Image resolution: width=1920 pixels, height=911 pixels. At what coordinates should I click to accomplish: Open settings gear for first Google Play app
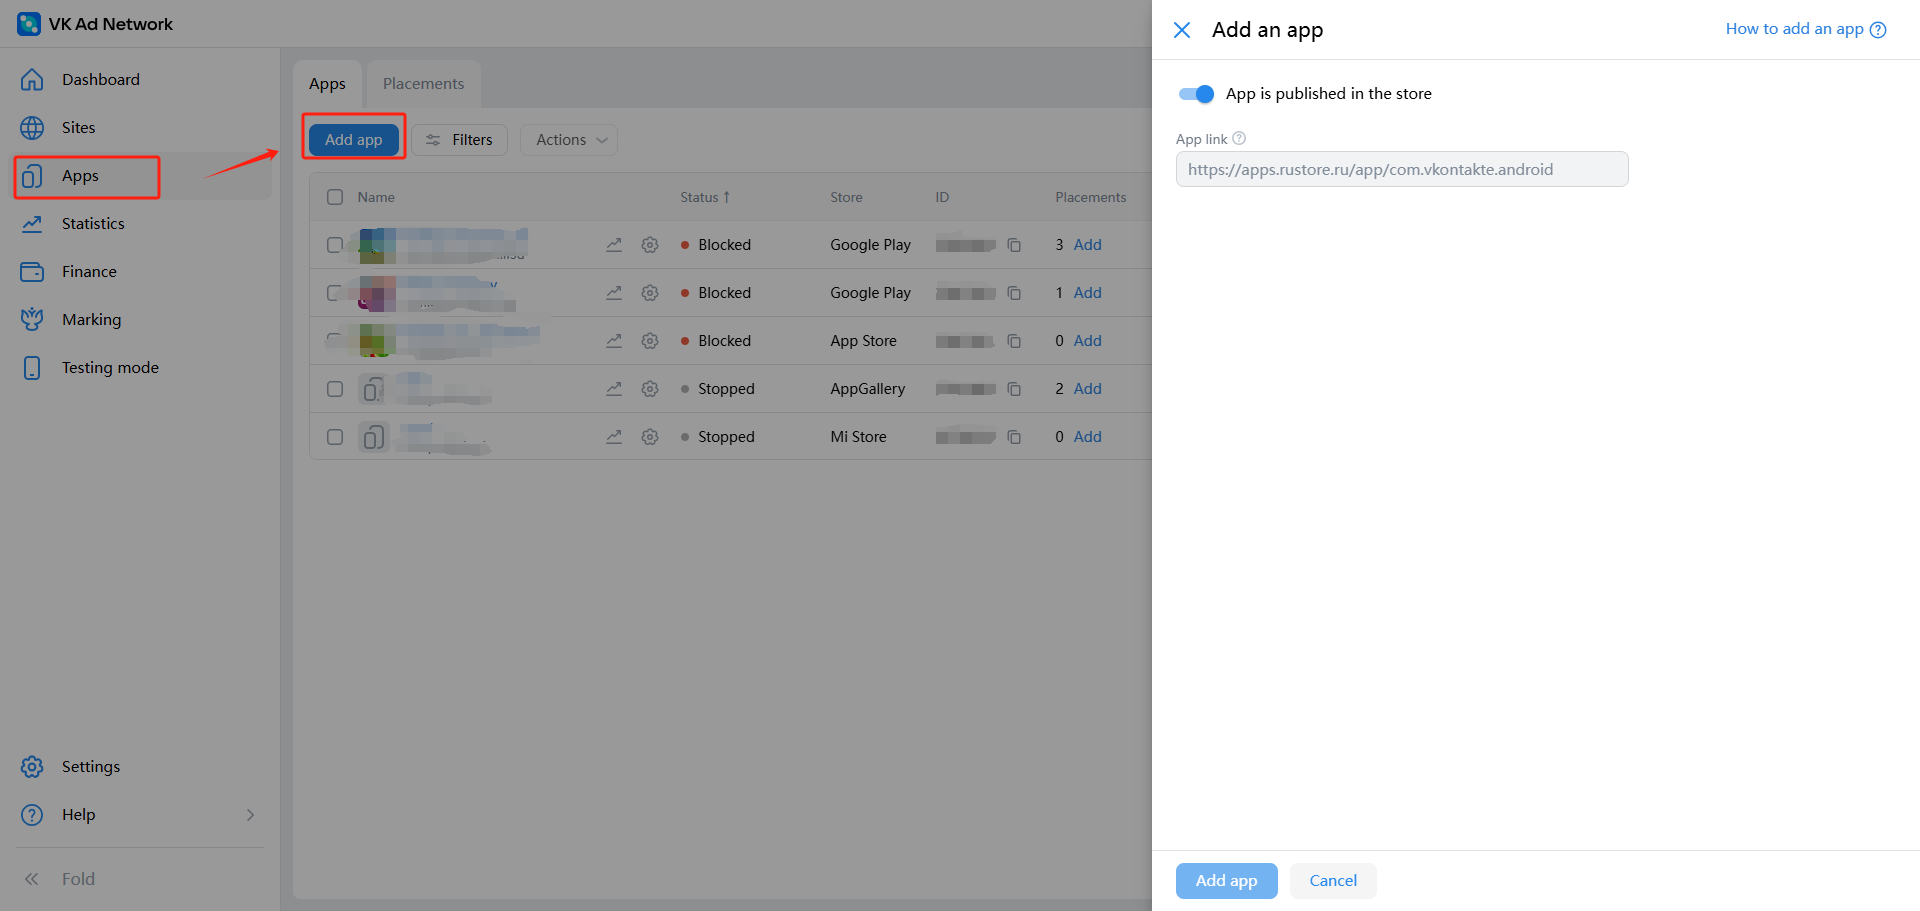click(650, 245)
